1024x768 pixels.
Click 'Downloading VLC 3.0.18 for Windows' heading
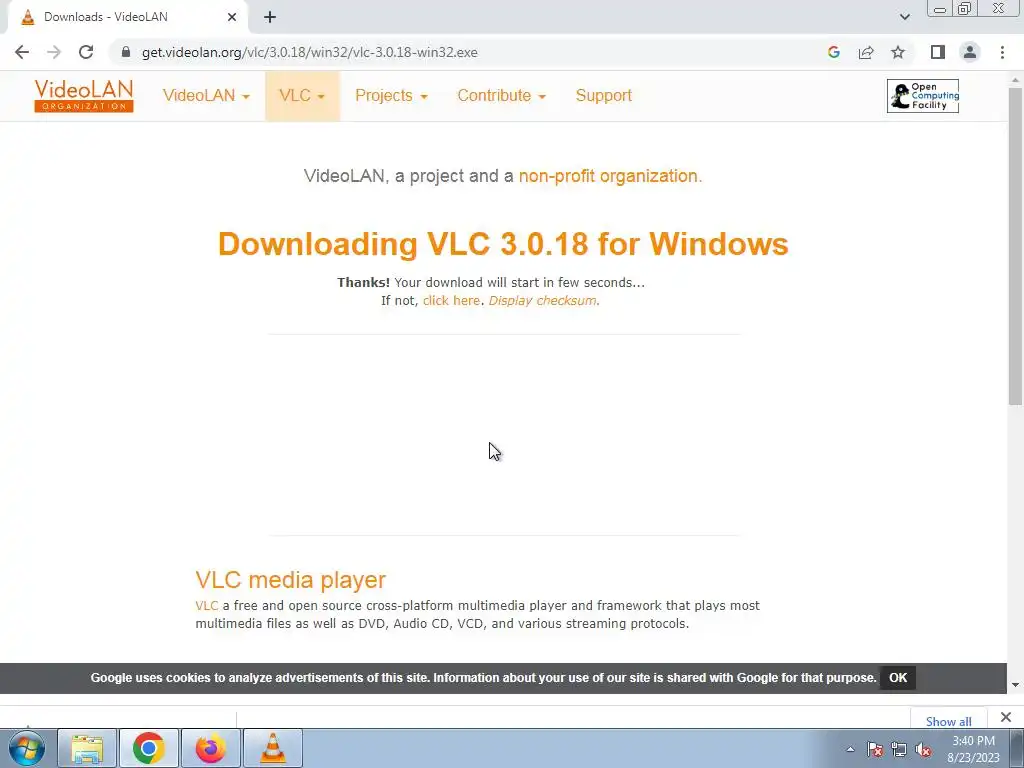[503, 244]
